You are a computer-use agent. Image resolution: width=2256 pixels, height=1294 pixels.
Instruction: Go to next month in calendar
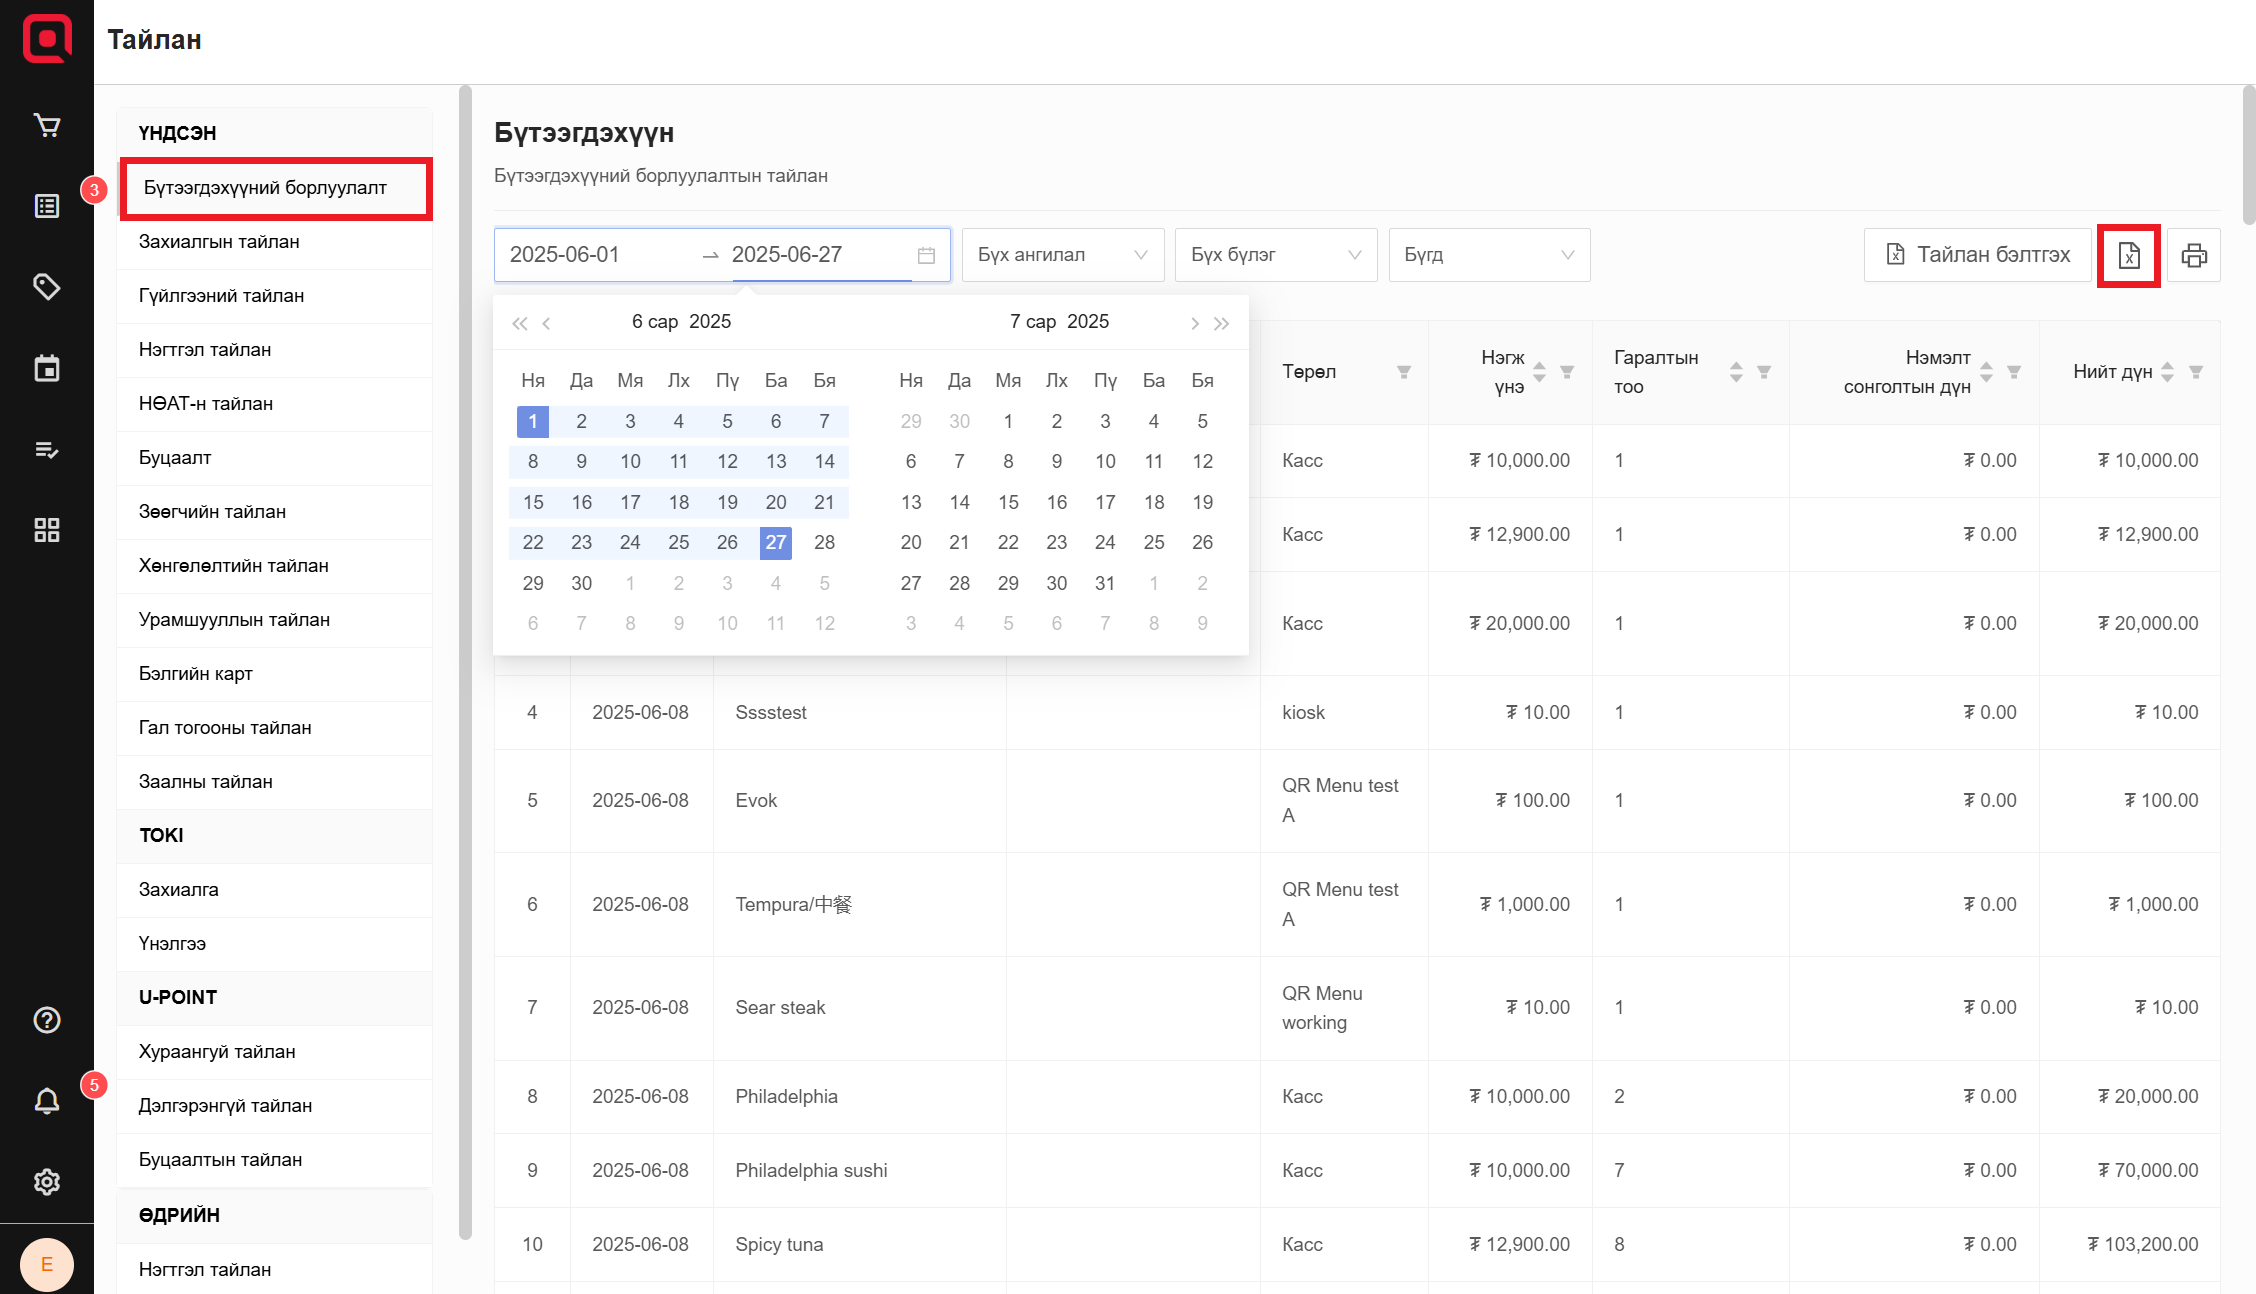(1194, 323)
